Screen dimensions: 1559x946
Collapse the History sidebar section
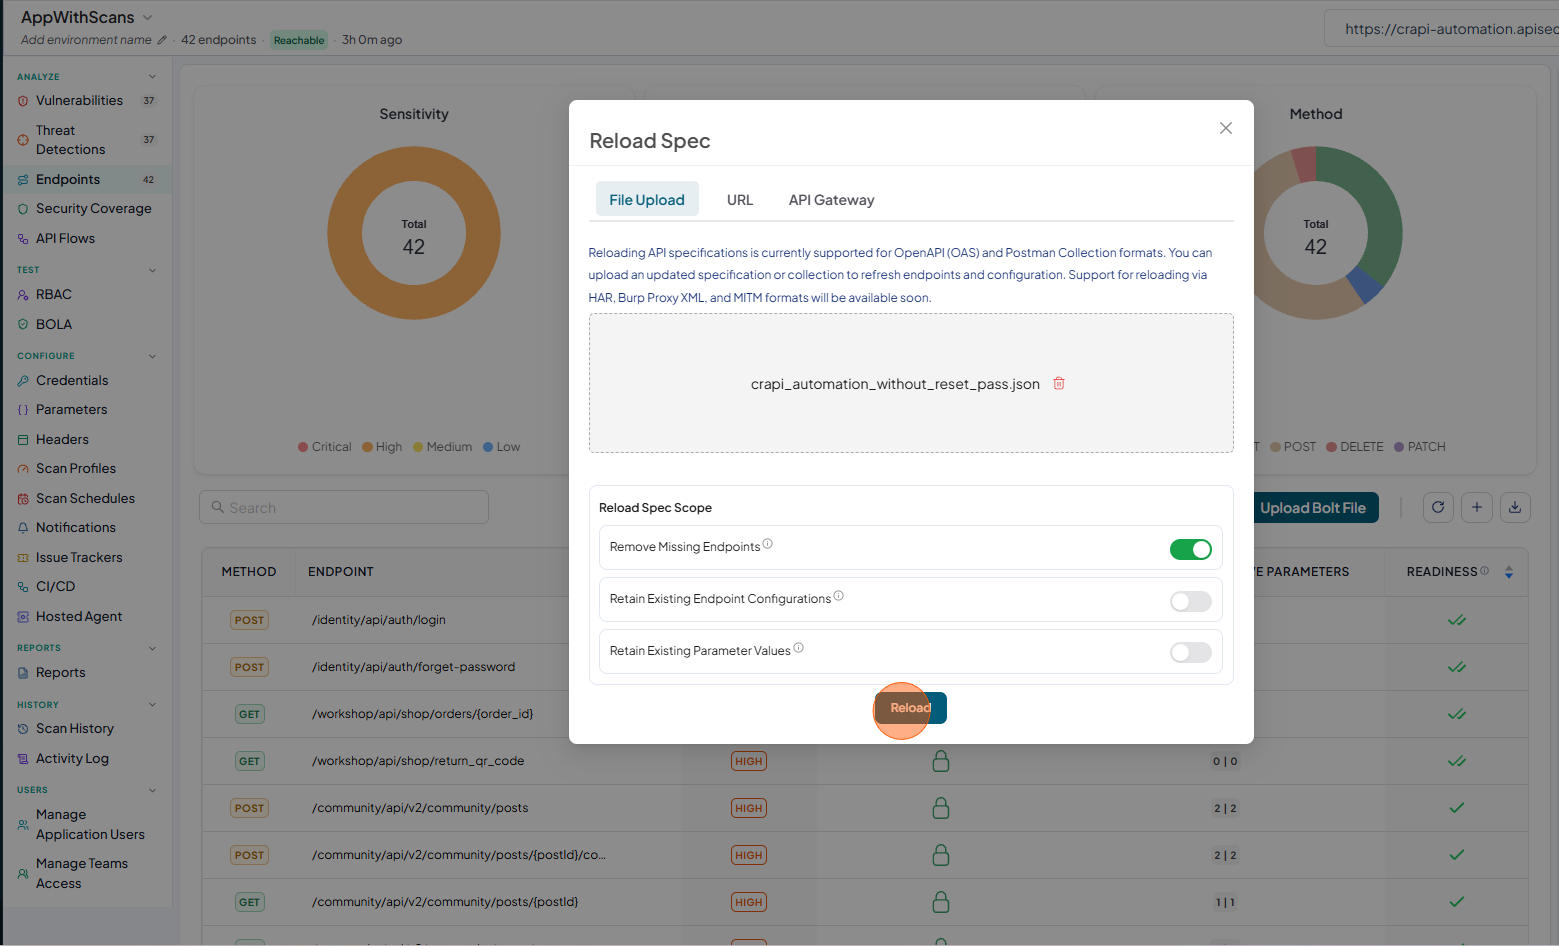tap(152, 704)
